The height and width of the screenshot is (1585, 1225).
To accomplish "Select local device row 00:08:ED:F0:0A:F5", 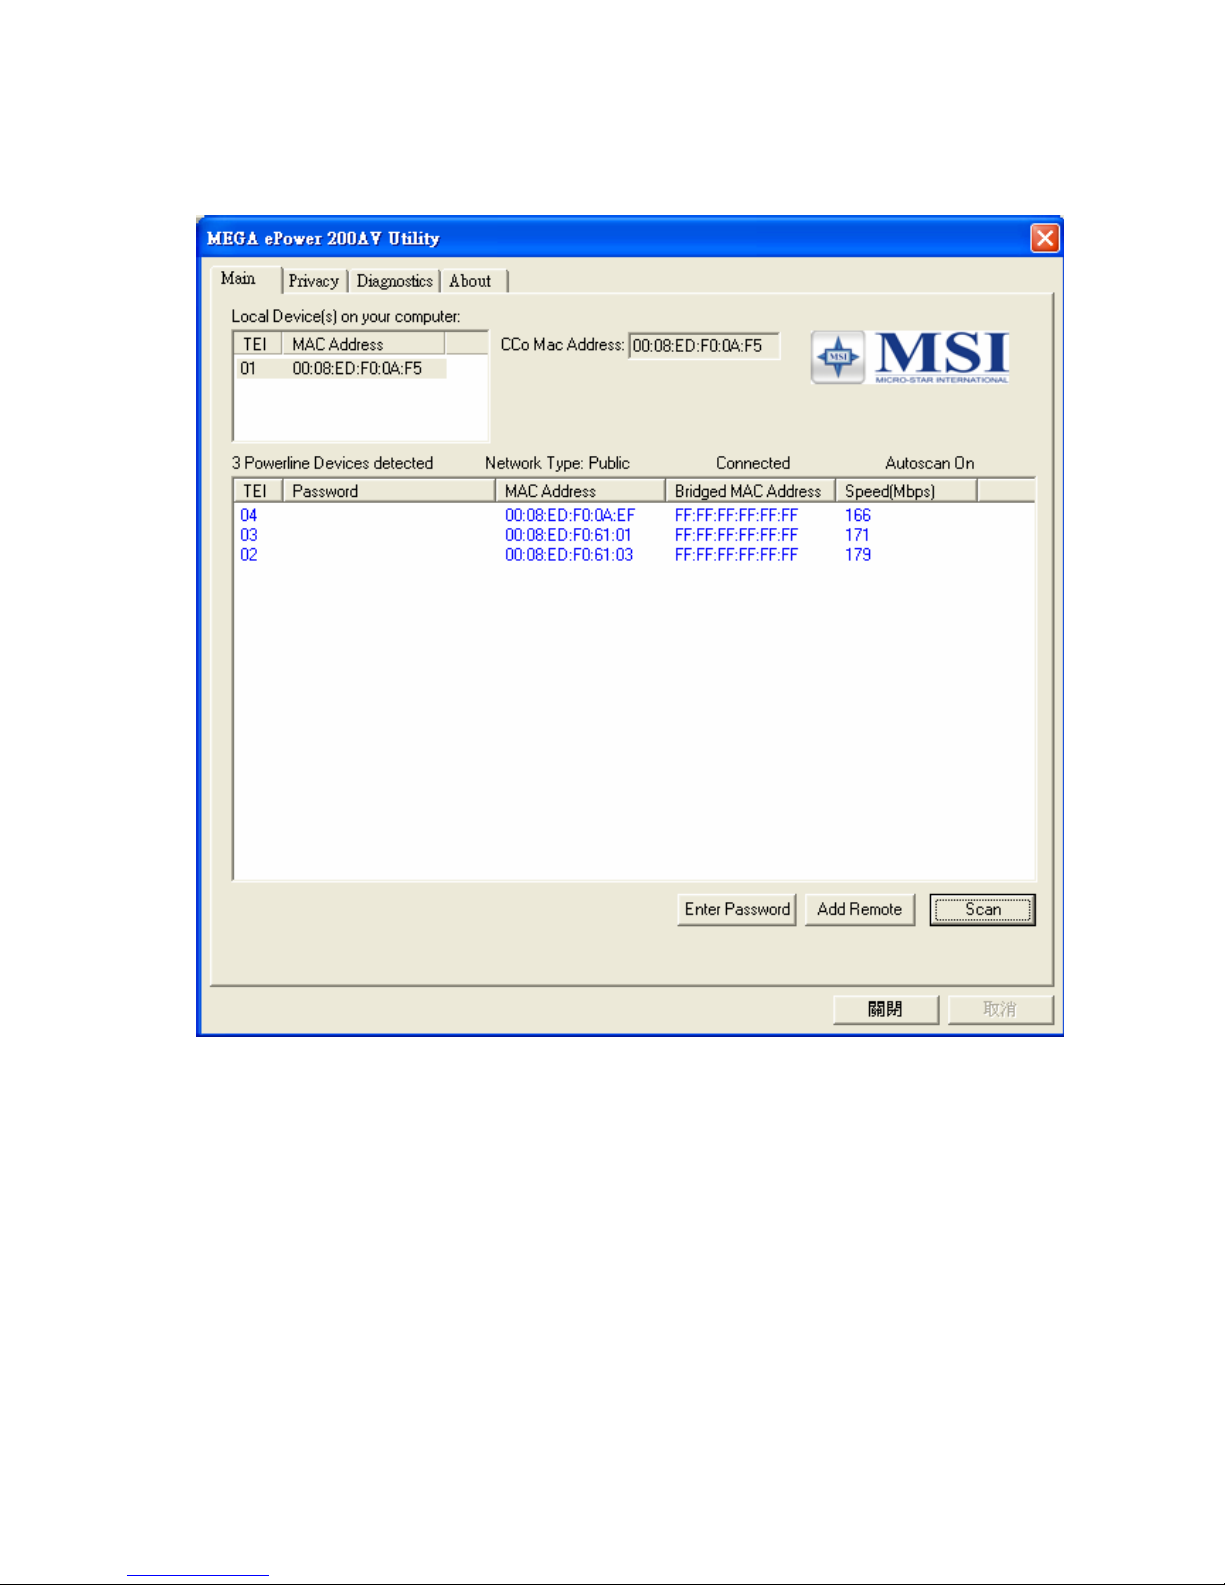I will (340, 369).
